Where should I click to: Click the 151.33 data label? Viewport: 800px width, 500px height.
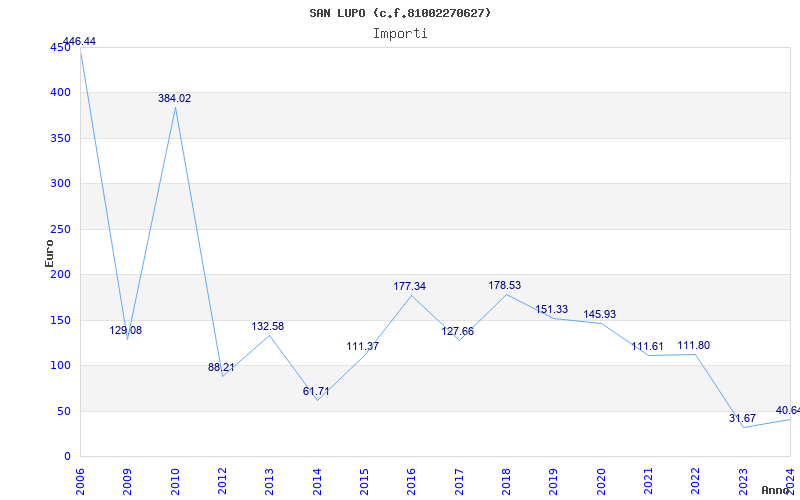tap(552, 310)
